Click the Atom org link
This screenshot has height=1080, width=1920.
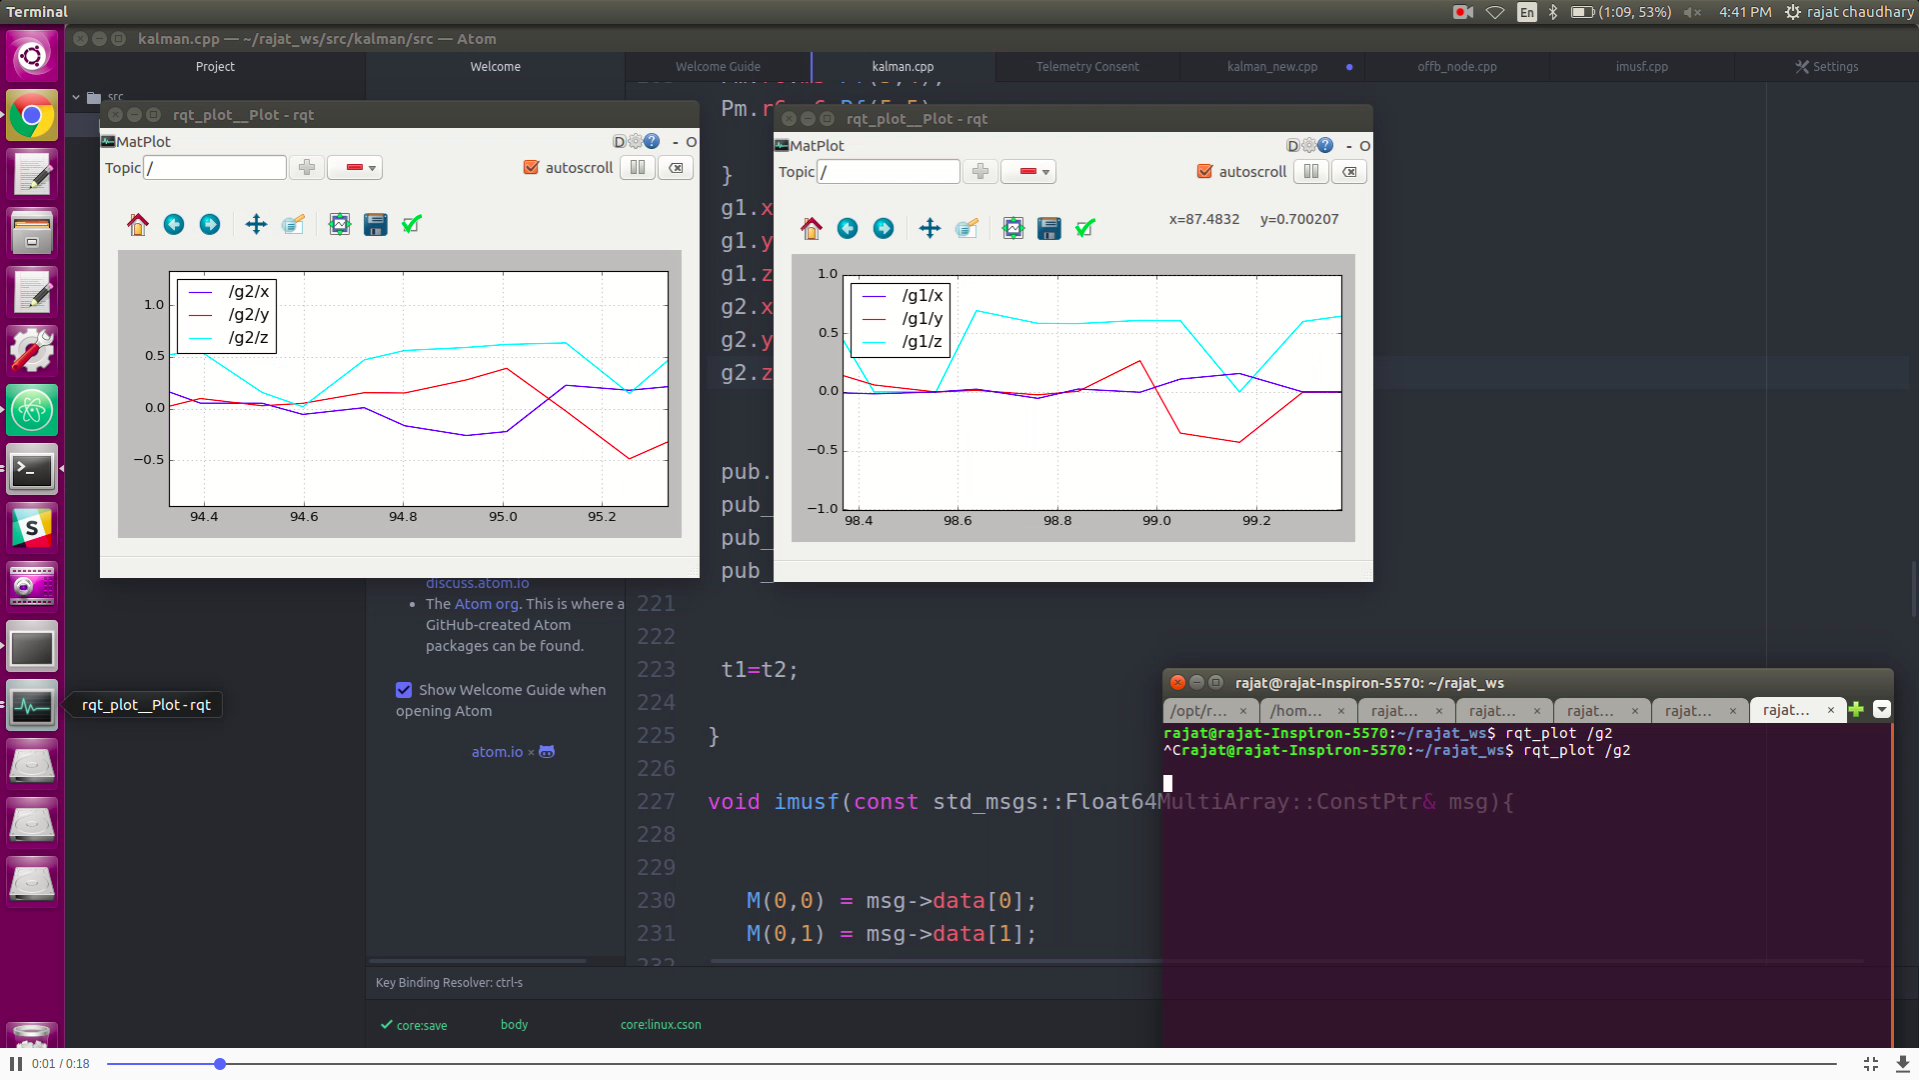pyautogui.click(x=486, y=604)
